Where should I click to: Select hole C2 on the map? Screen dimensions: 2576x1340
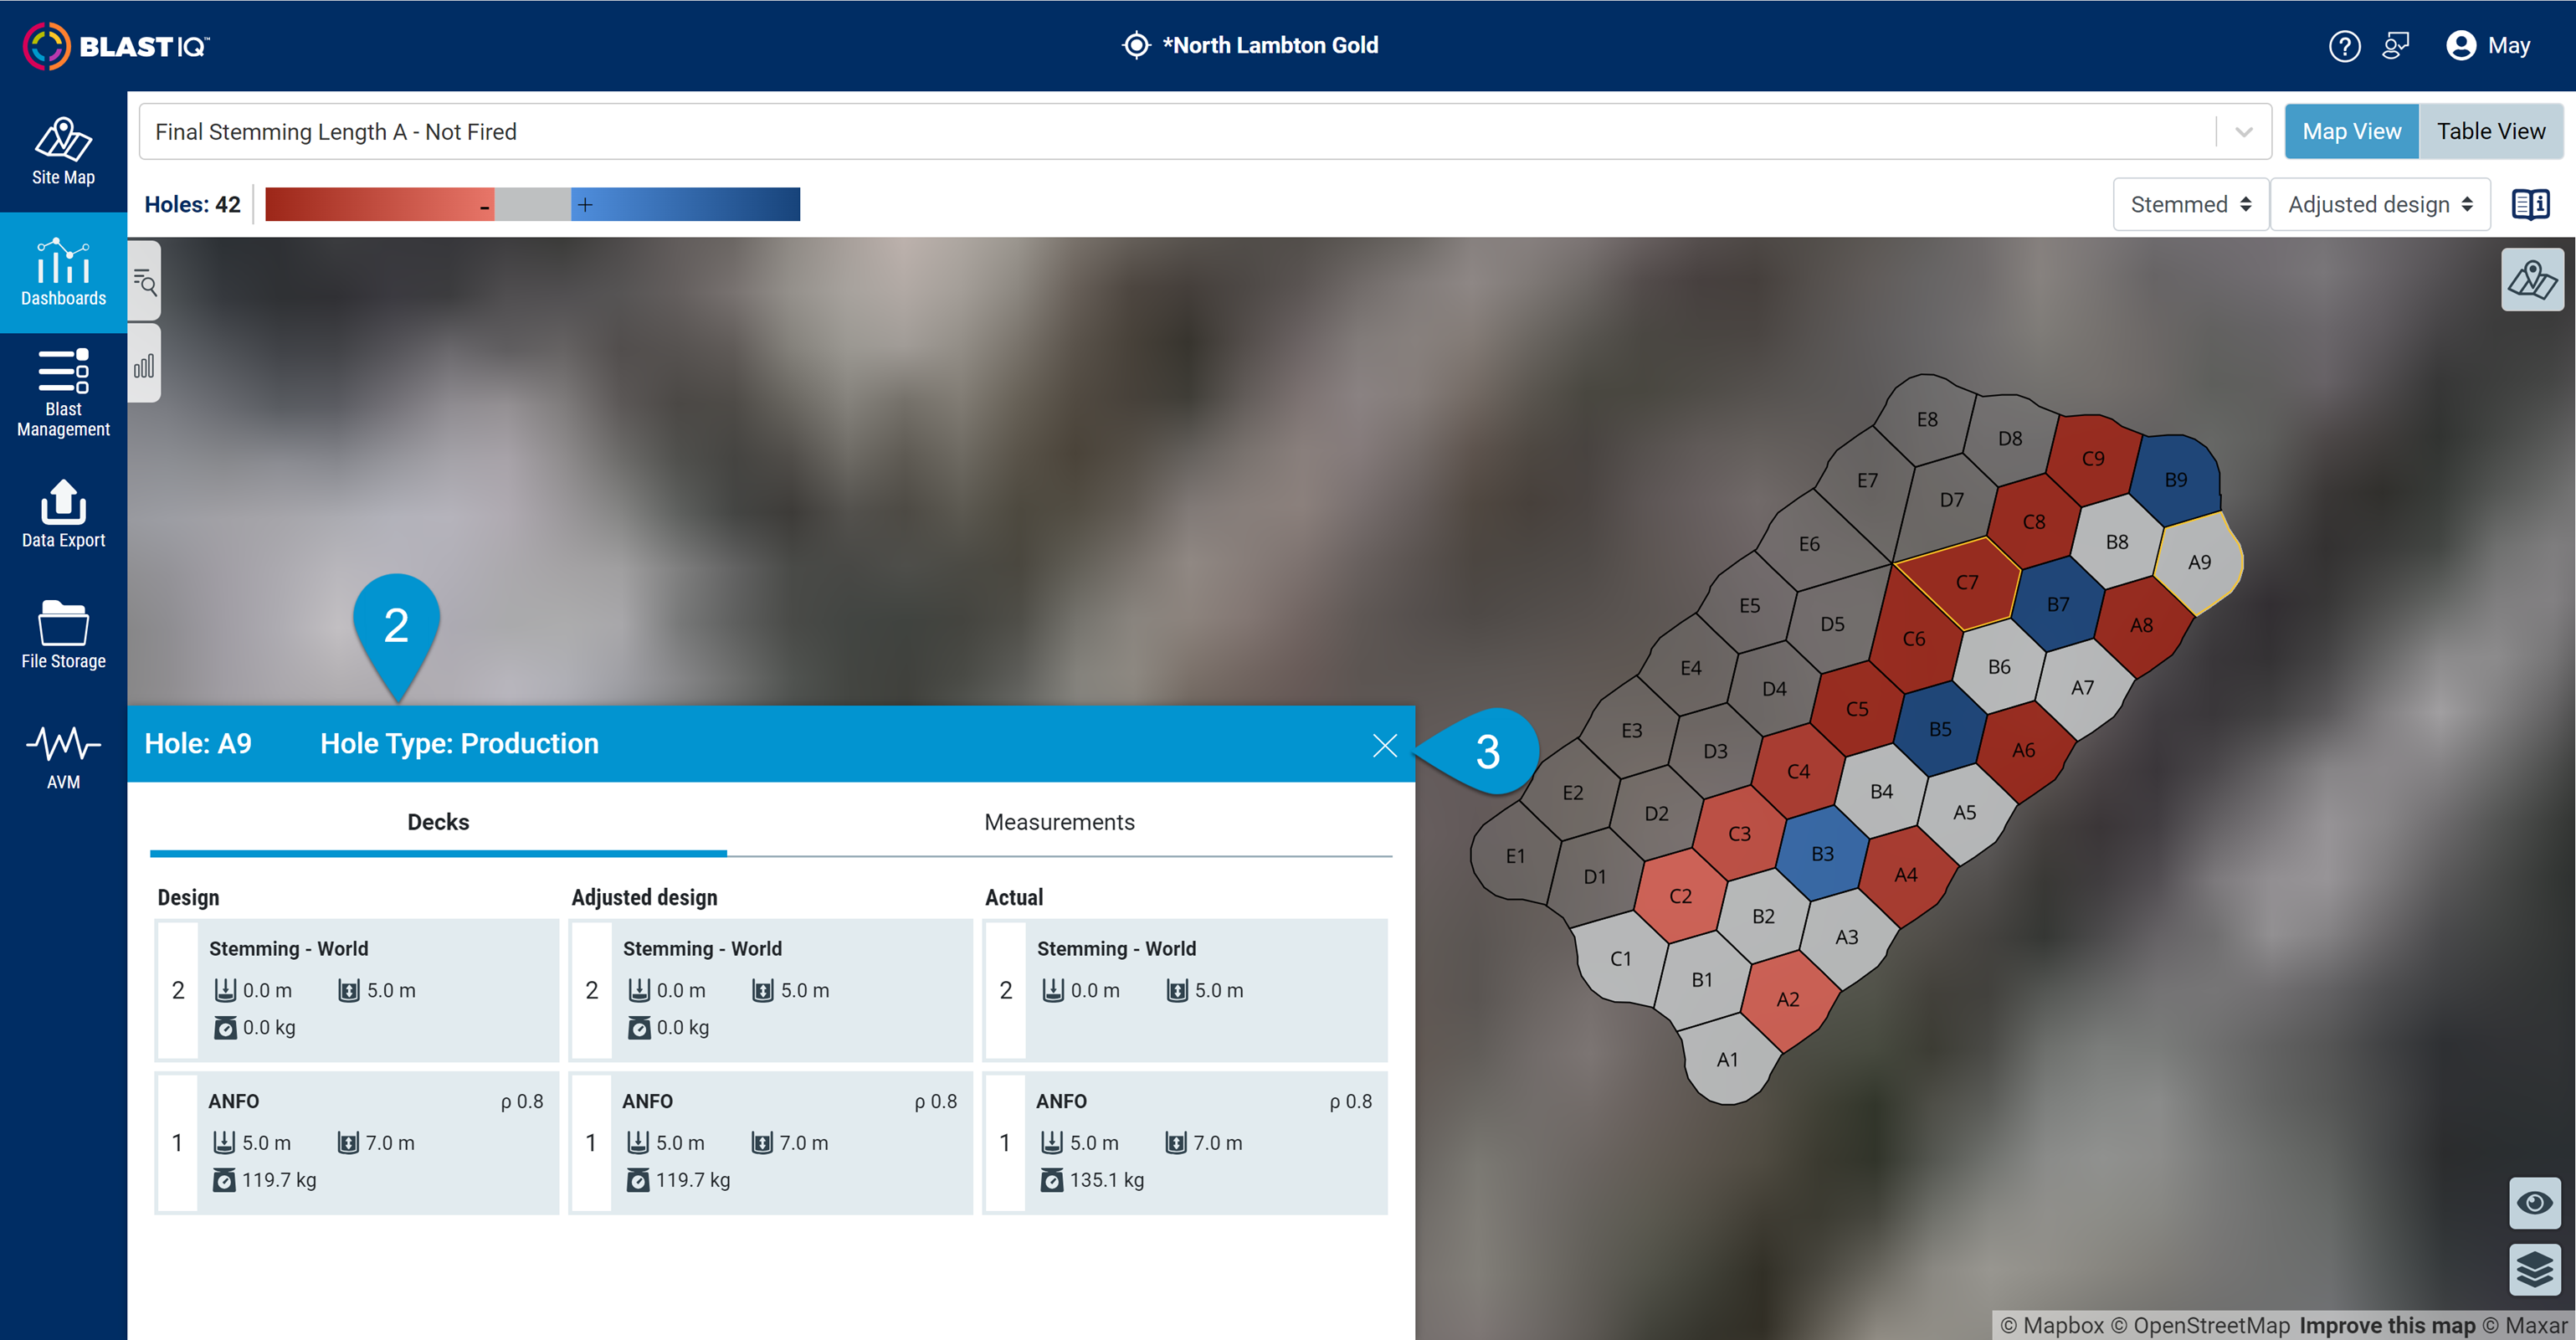1680,896
